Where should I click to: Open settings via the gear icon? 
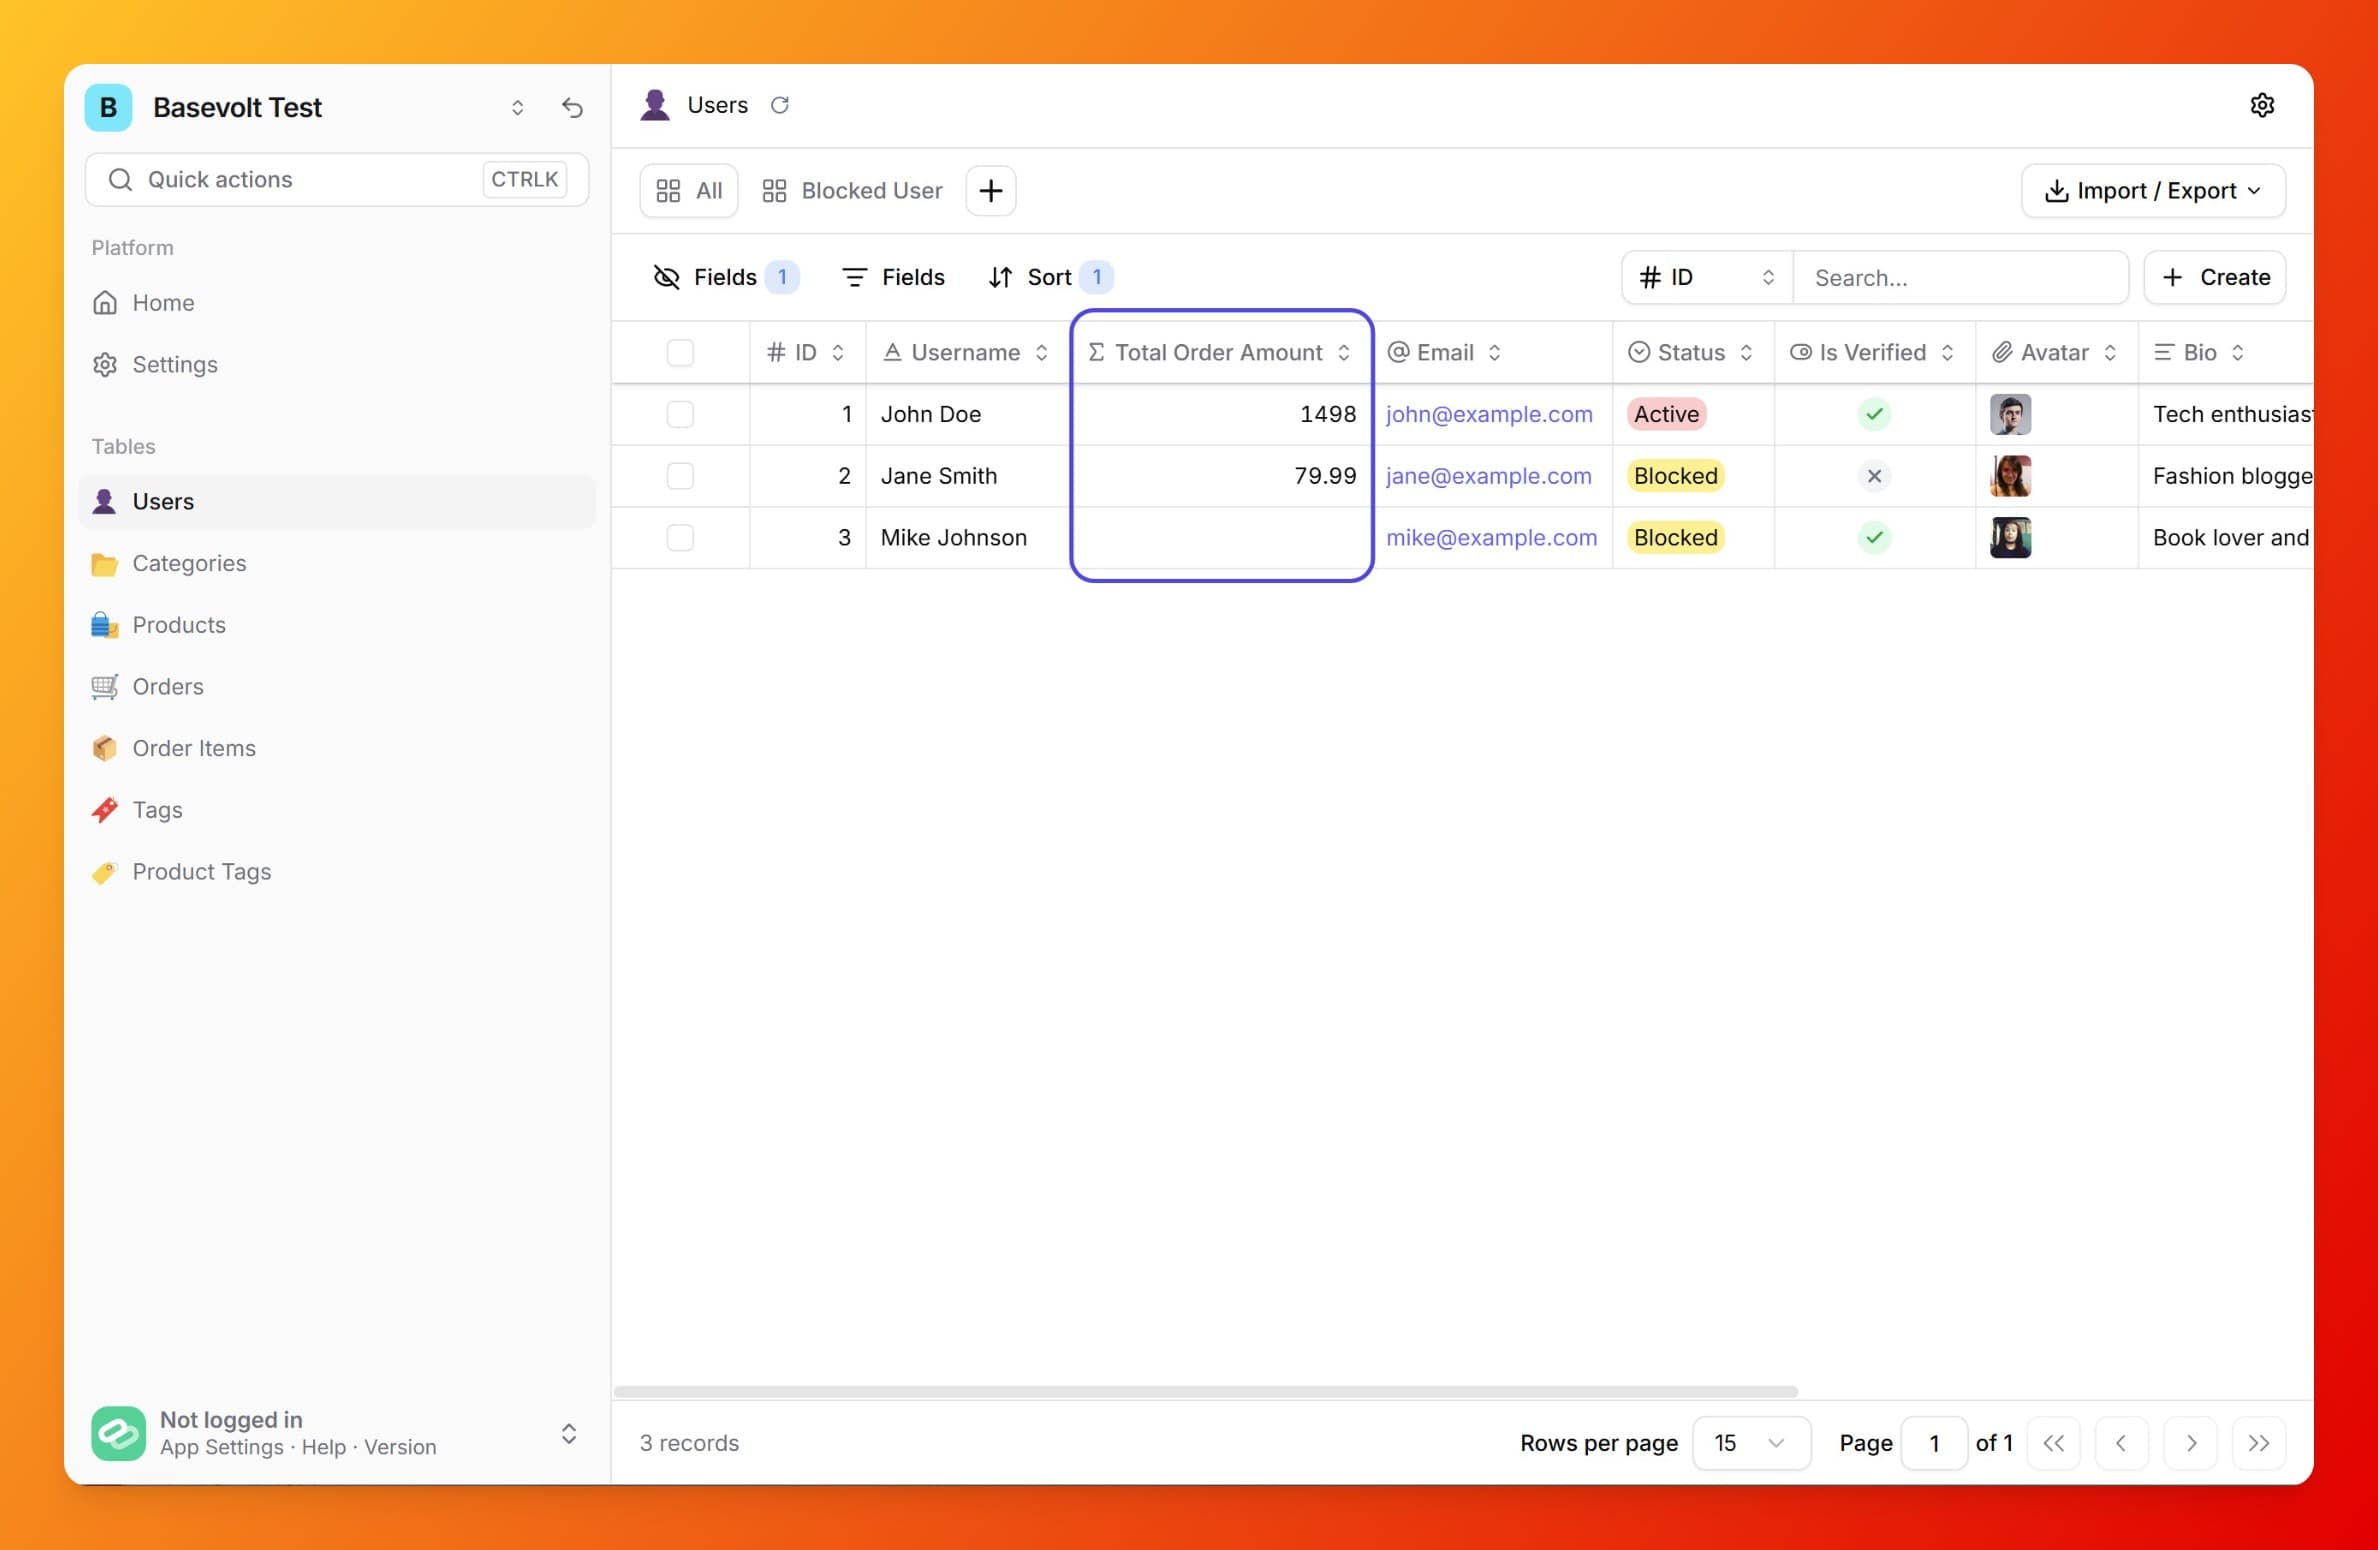pyautogui.click(x=2263, y=105)
